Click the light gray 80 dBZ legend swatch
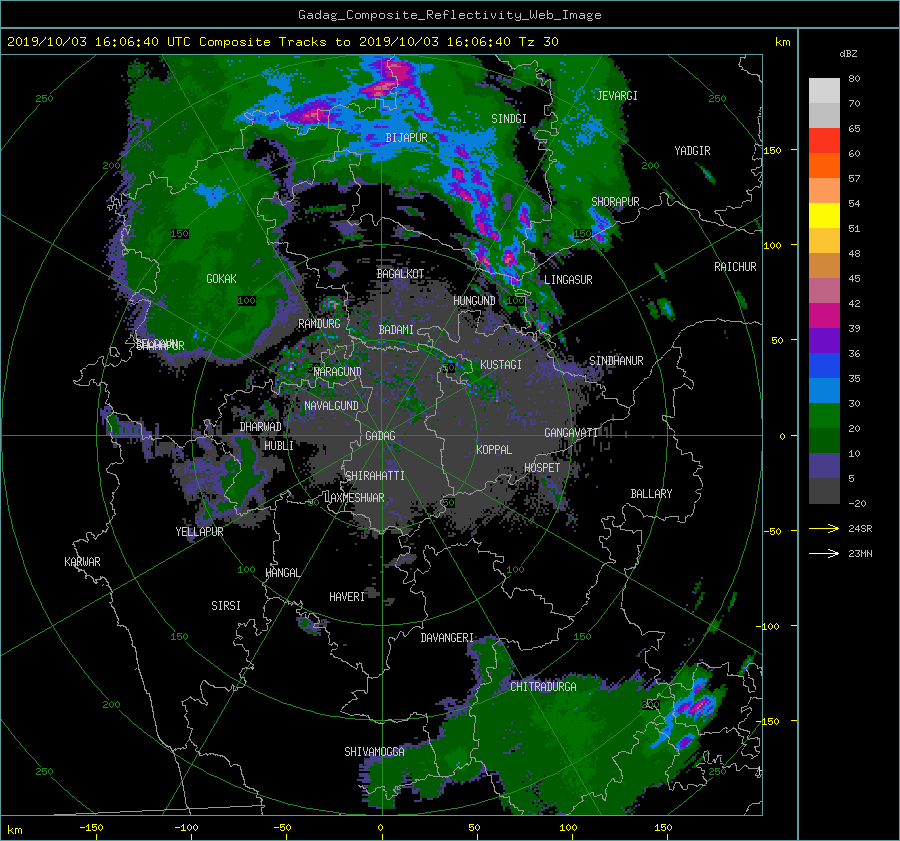Screen dimensions: 900x841 point(824,90)
